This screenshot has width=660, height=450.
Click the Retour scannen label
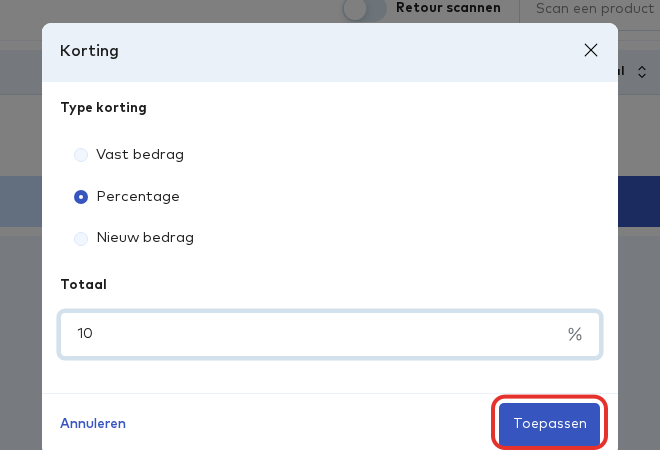click(448, 8)
